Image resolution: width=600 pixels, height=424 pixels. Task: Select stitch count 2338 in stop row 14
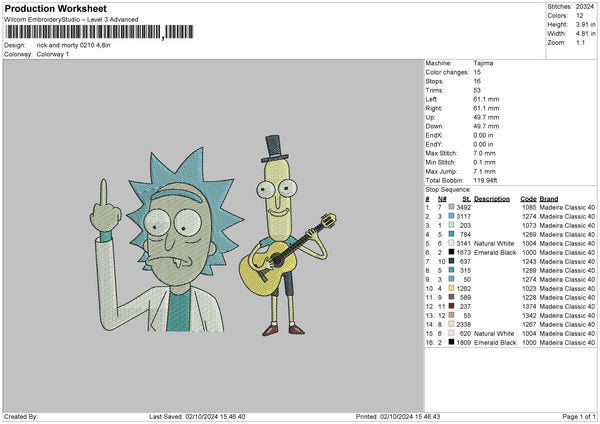coord(463,325)
